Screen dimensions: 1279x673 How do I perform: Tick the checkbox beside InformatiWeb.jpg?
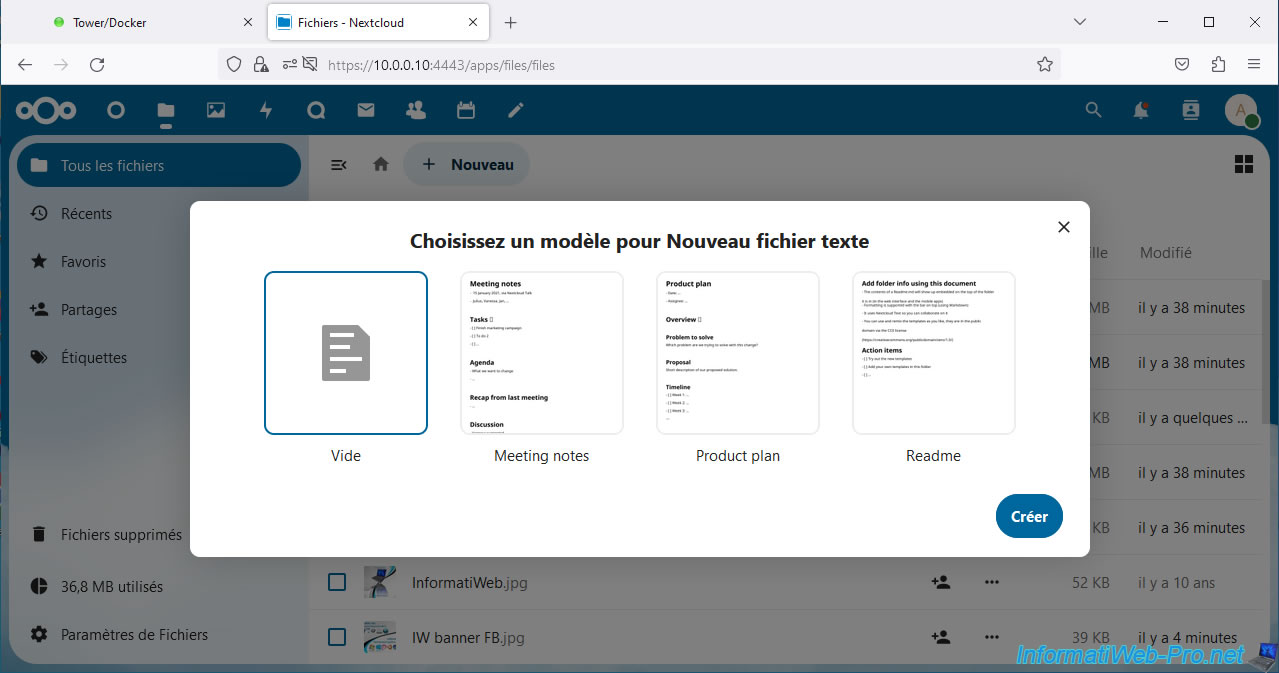(337, 582)
